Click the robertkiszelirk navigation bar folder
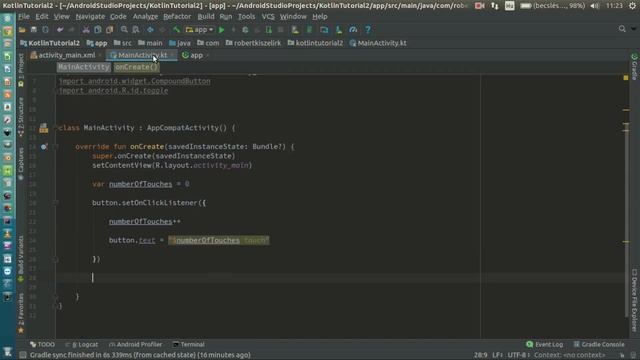640x360 pixels. [x=253, y=43]
